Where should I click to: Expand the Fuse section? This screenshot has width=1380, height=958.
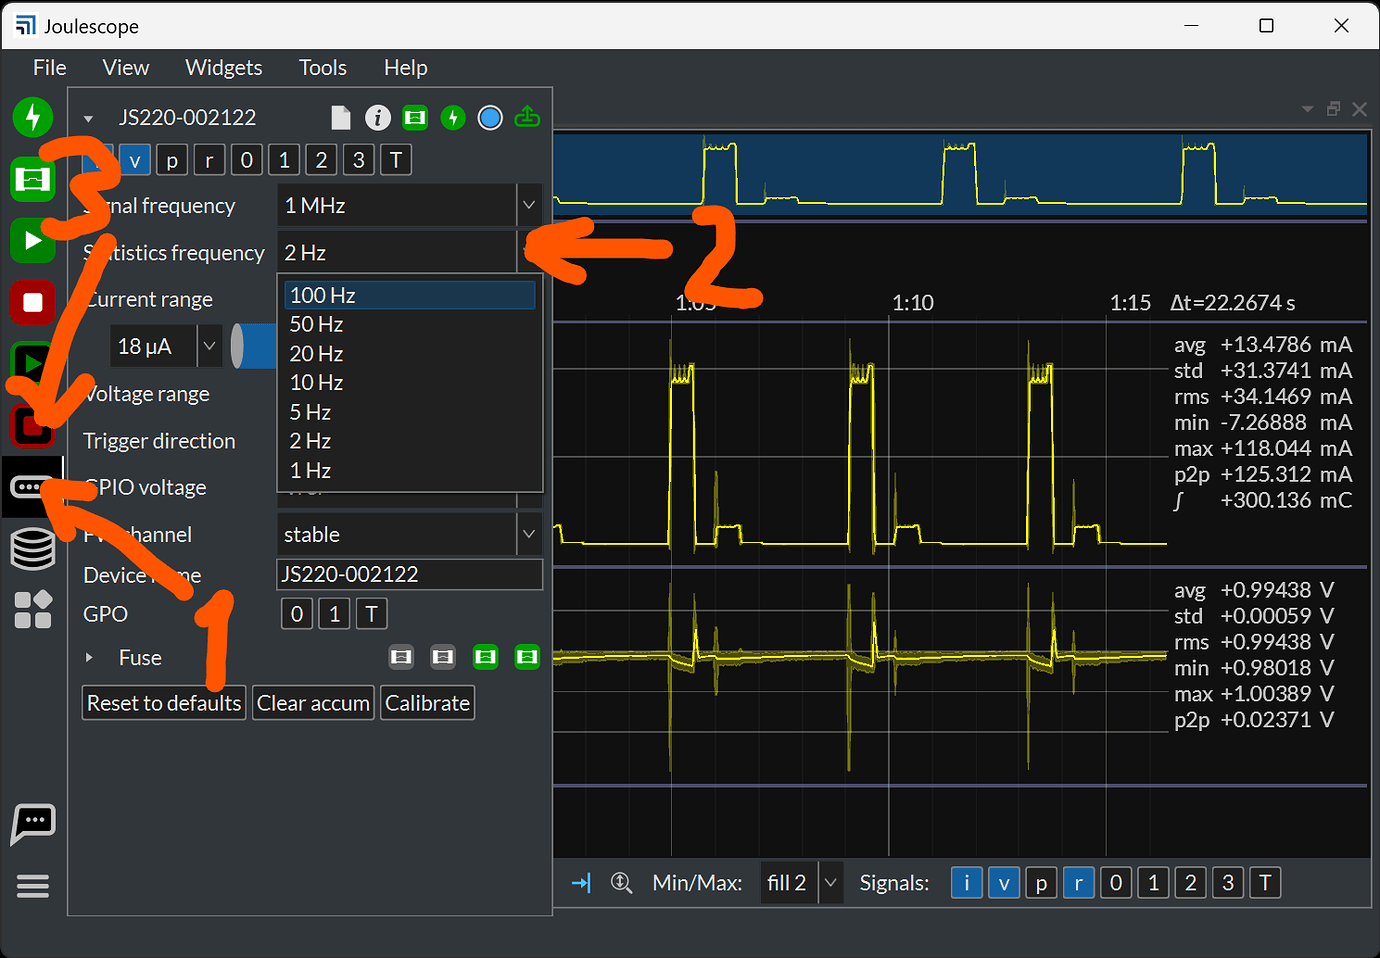(x=89, y=657)
